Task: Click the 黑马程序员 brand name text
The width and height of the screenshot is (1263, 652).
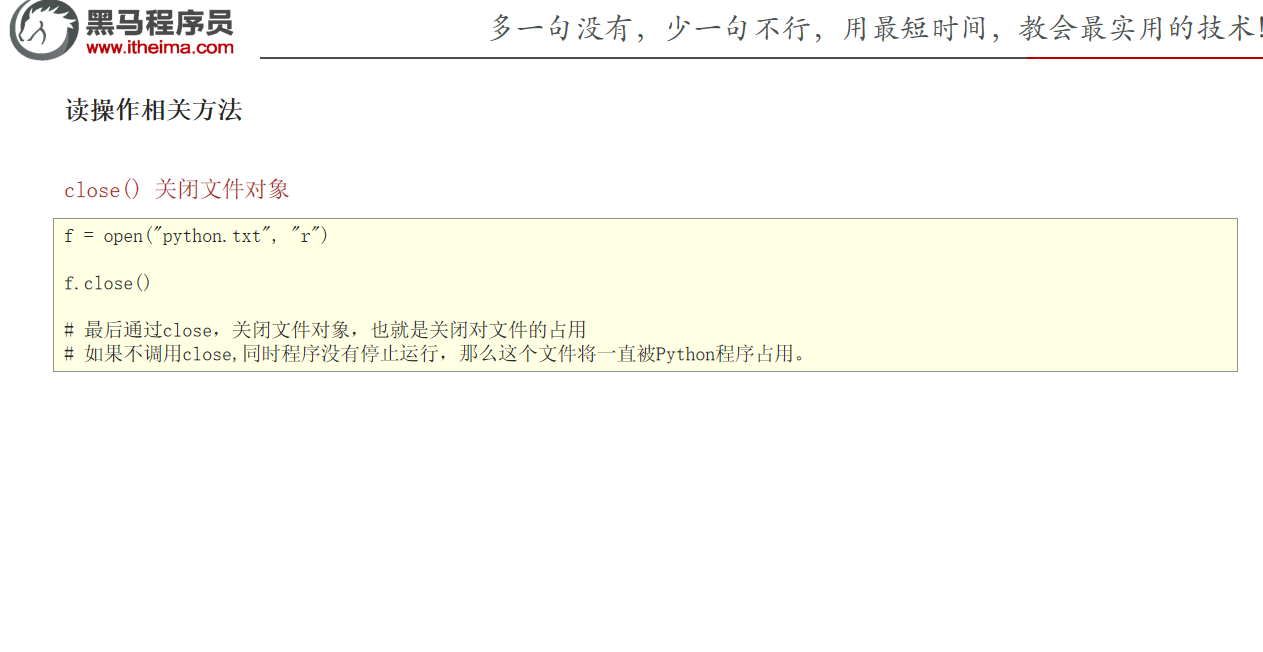Action: (160, 22)
